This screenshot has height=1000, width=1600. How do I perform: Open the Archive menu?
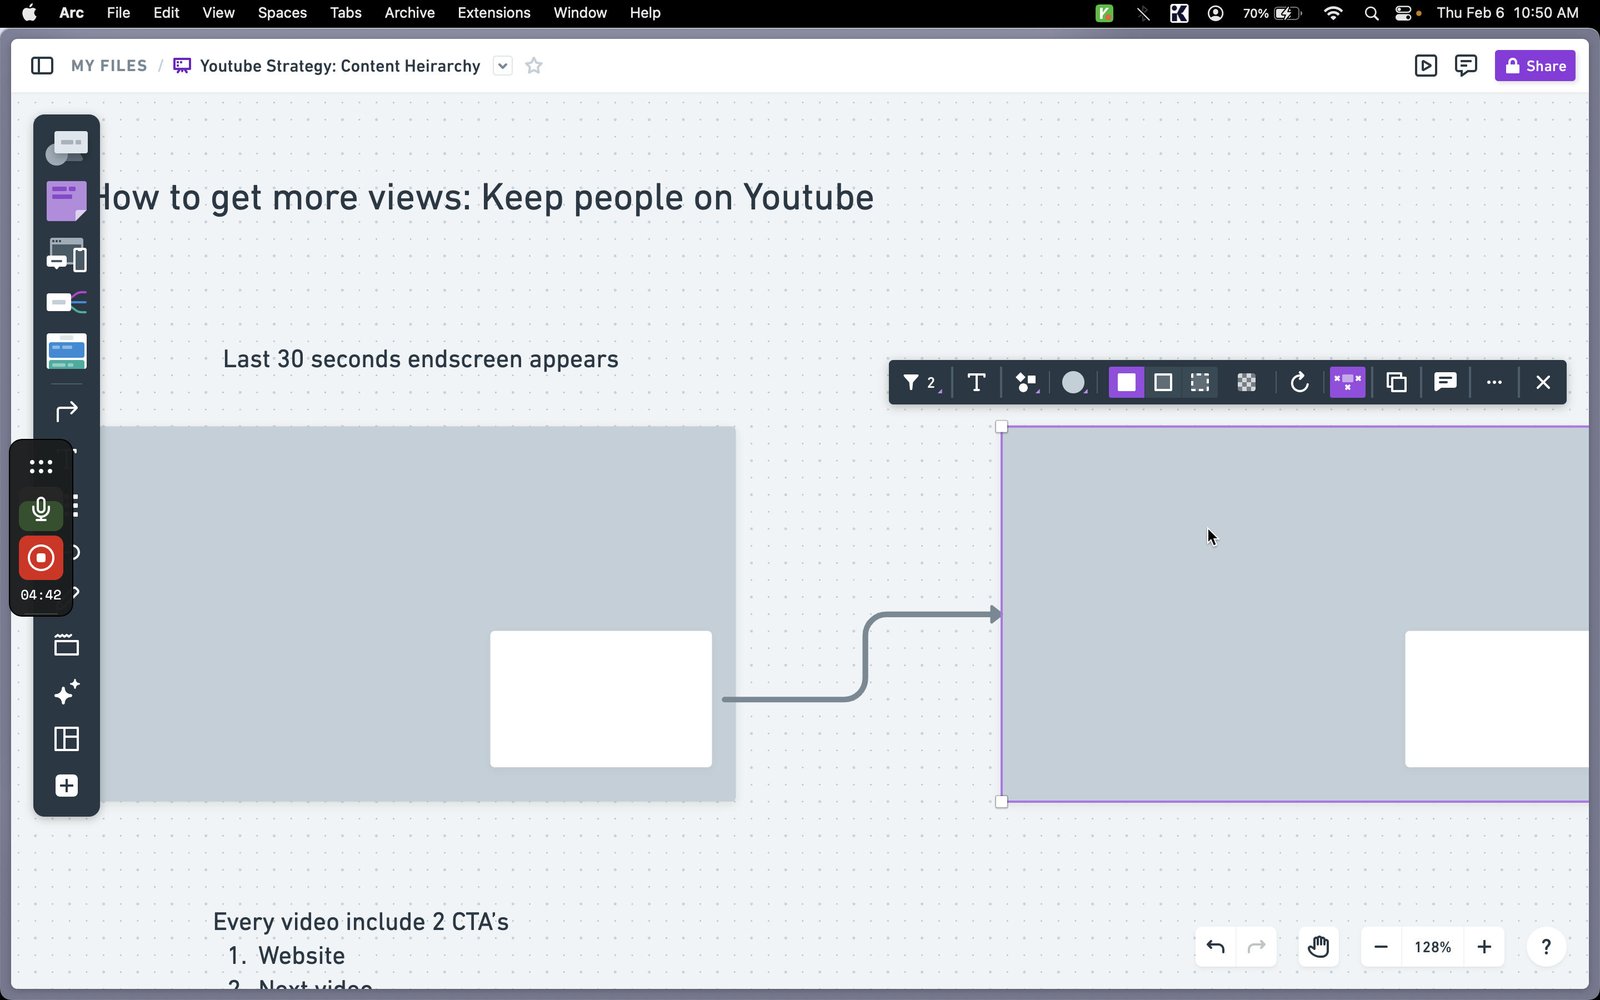coord(409,13)
